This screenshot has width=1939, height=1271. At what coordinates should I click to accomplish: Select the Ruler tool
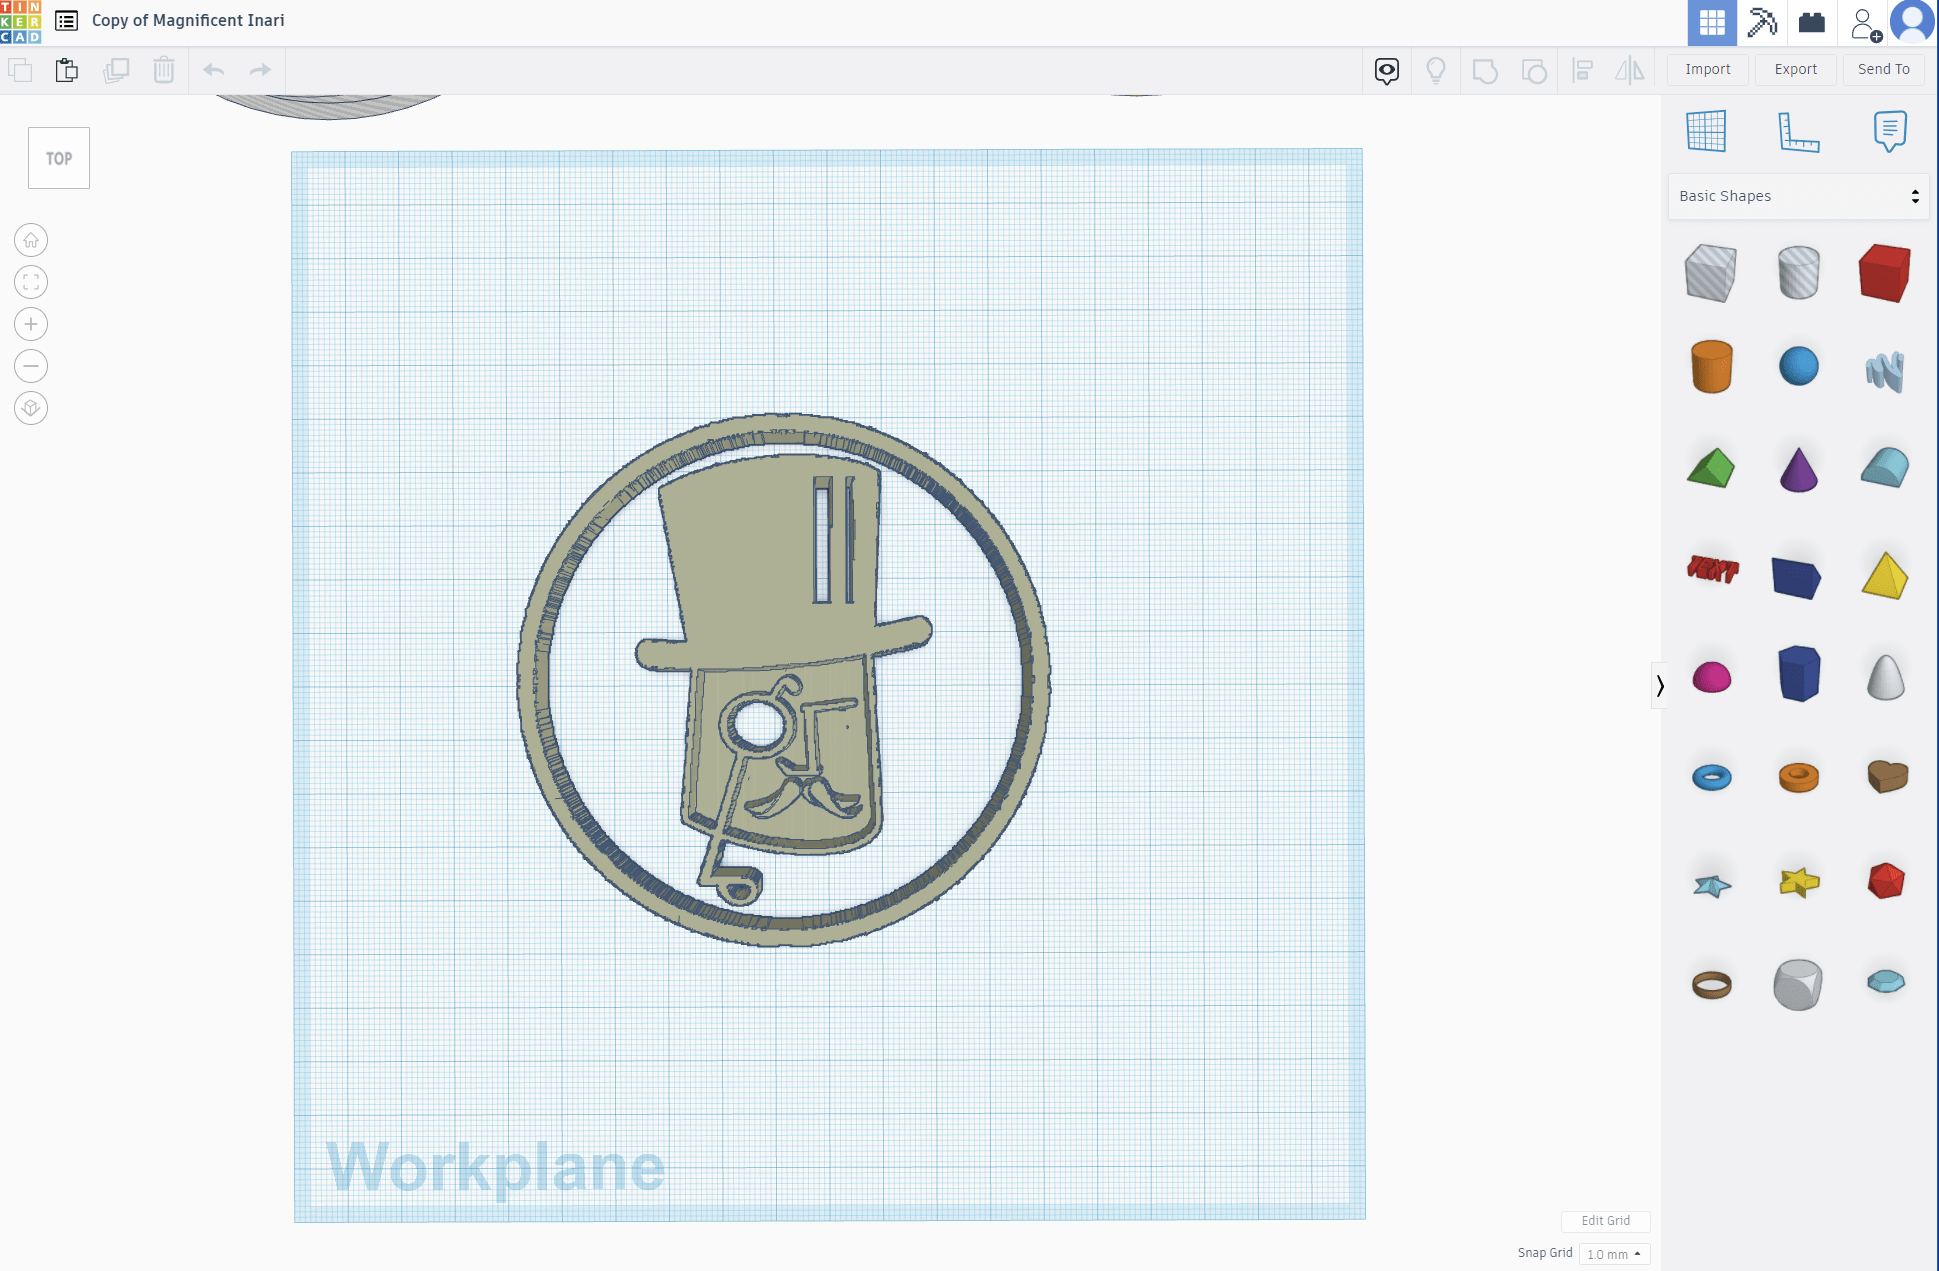pyautogui.click(x=1798, y=132)
